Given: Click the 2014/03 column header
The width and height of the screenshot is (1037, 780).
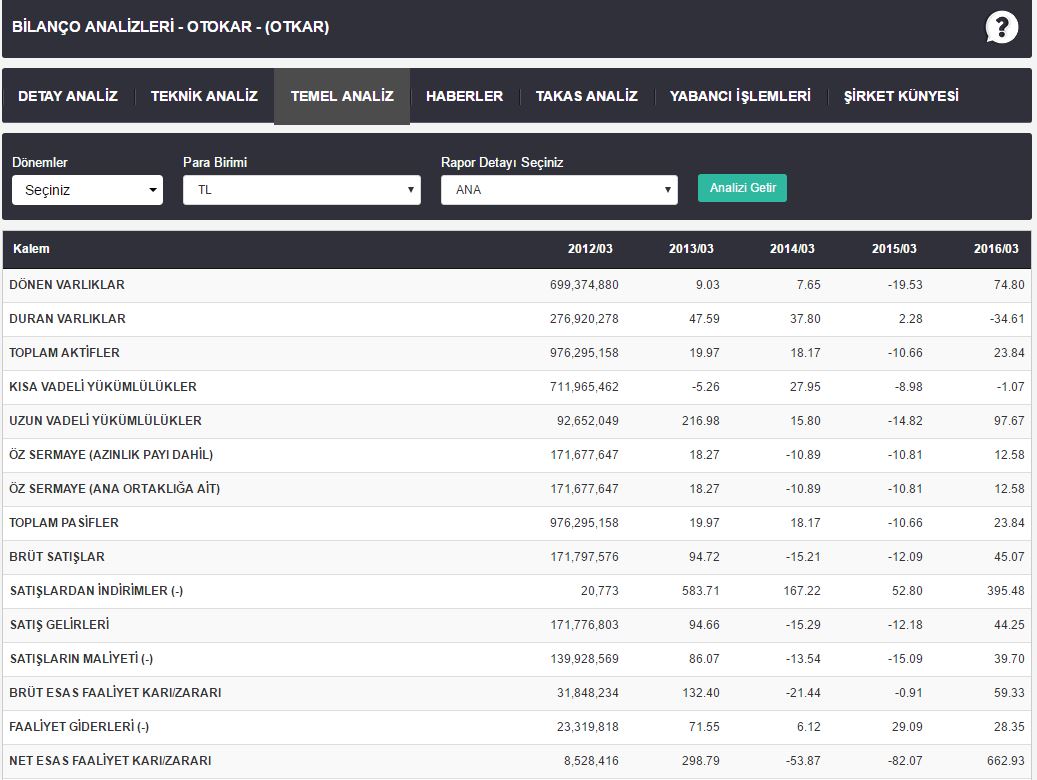Looking at the screenshot, I should (x=792, y=249).
